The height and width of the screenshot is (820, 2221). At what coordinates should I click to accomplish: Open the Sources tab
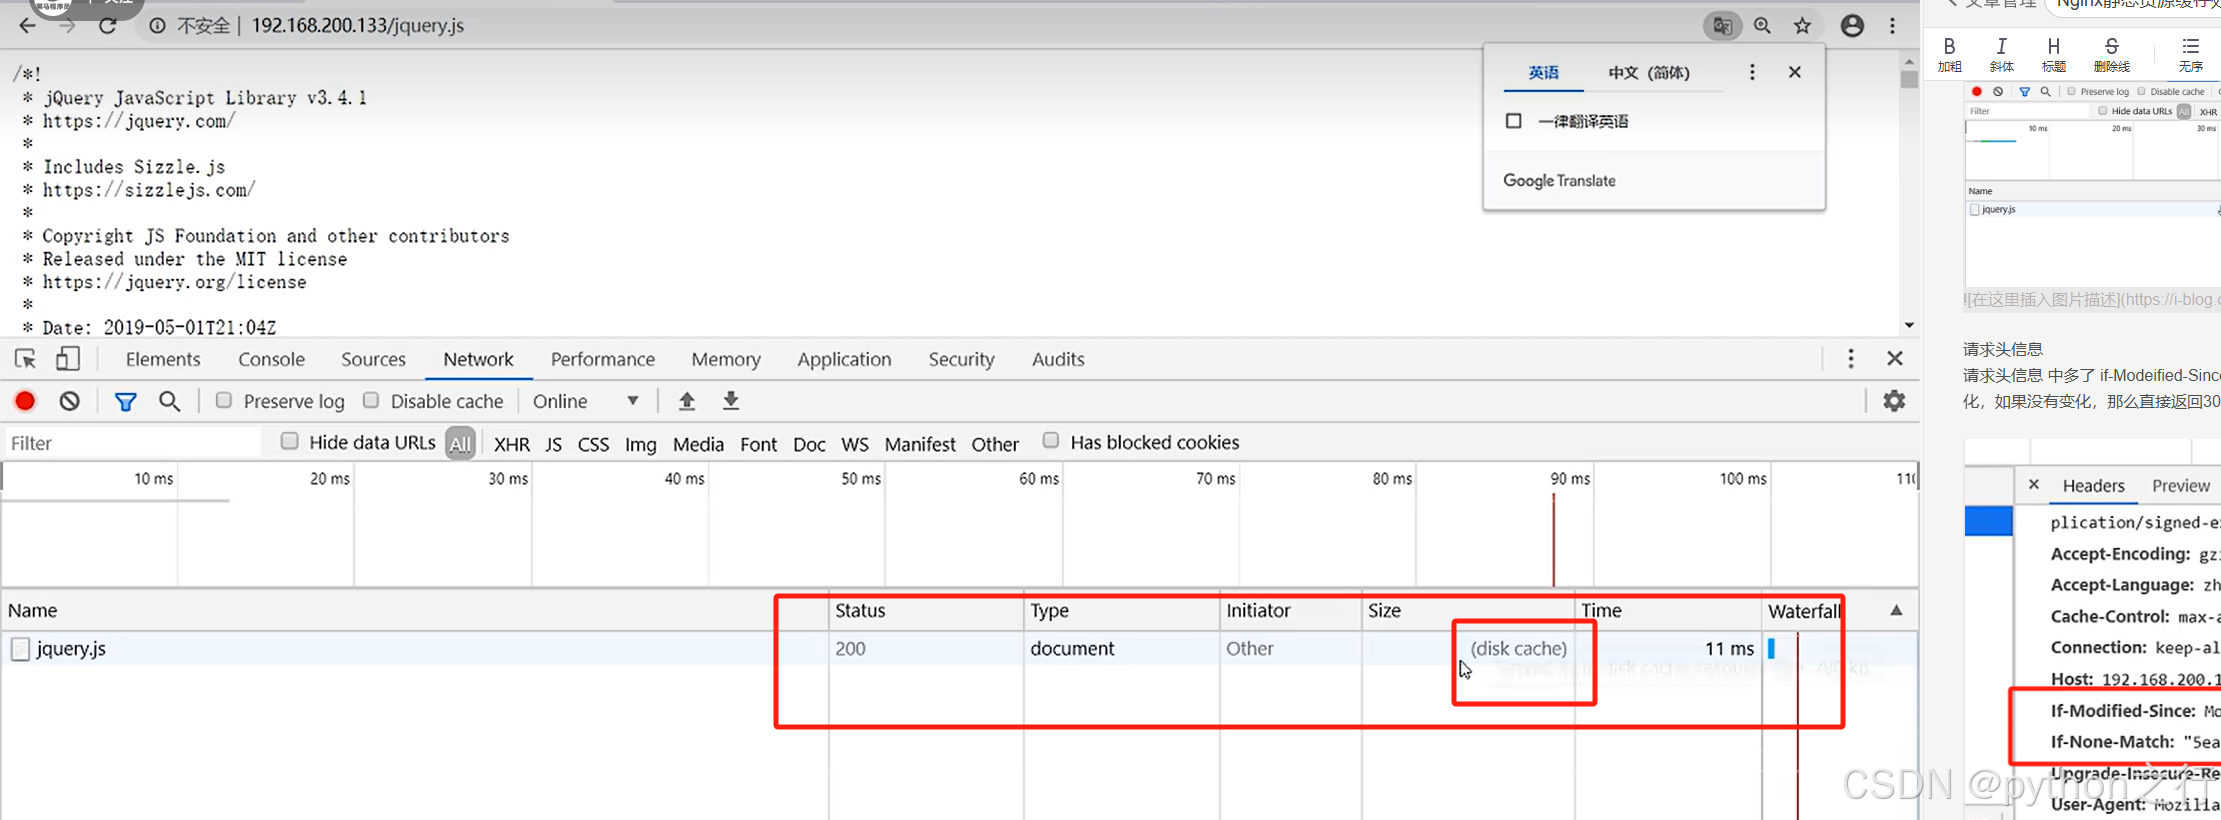(x=373, y=359)
